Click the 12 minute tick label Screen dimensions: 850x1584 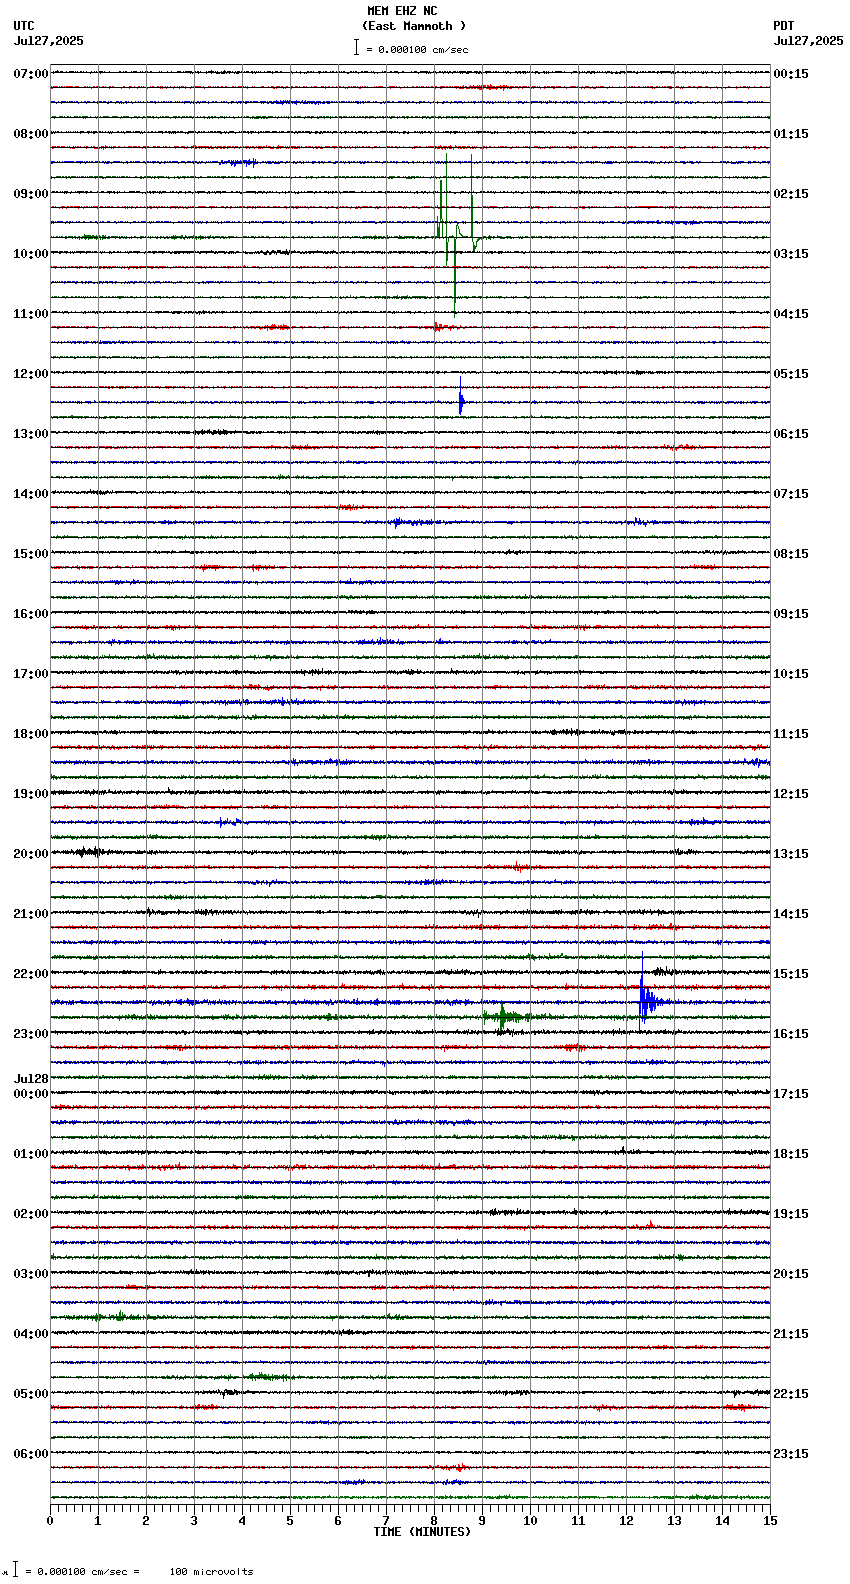point(626,1521)
